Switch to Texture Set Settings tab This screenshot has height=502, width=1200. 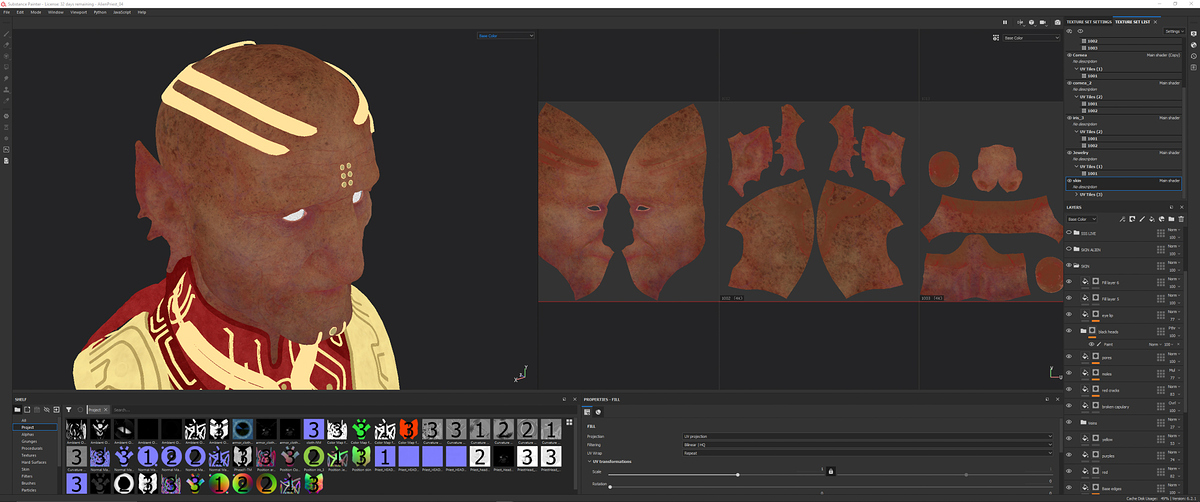tap(1089, 21)
